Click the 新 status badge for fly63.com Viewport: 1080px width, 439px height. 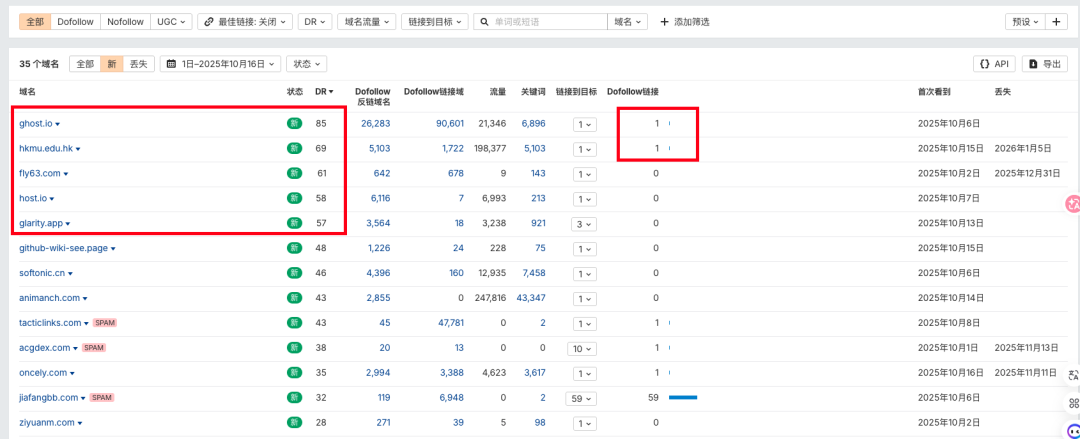294,174
